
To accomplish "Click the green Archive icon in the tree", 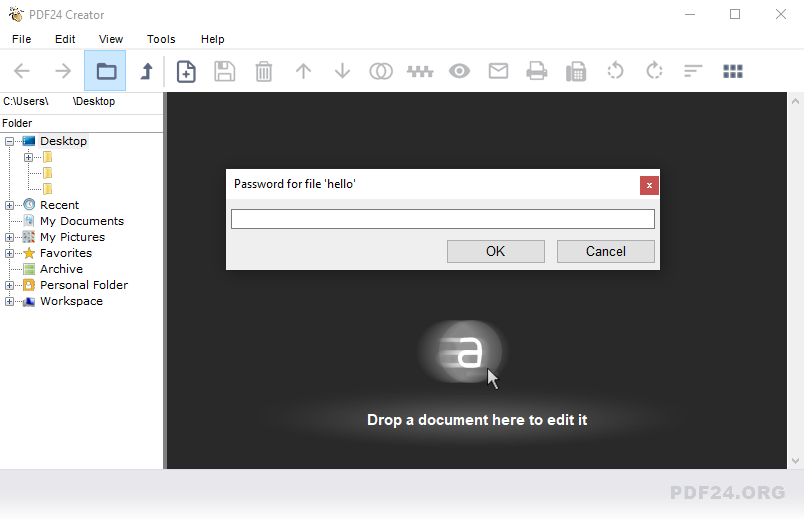I will [29, 269].
